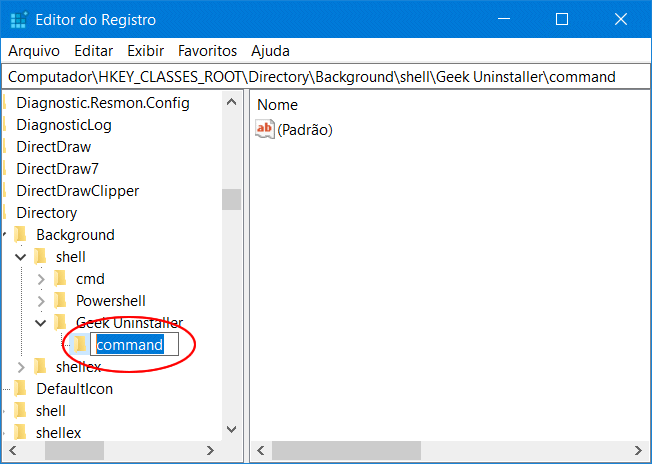Click the tree pane vertical scrollbar down arrow

[232, 429]
